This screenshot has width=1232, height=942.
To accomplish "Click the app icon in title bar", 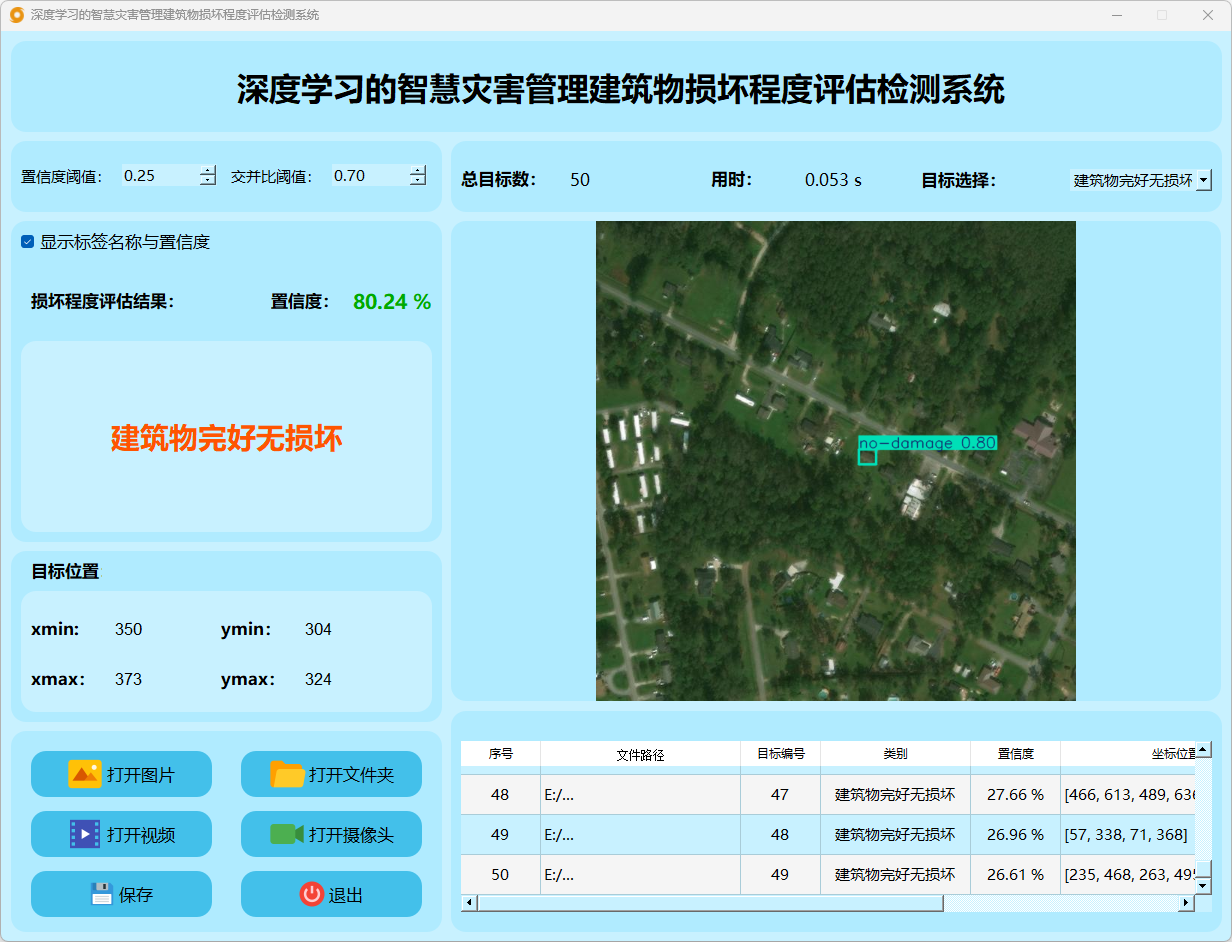I will tap(16, 15).
